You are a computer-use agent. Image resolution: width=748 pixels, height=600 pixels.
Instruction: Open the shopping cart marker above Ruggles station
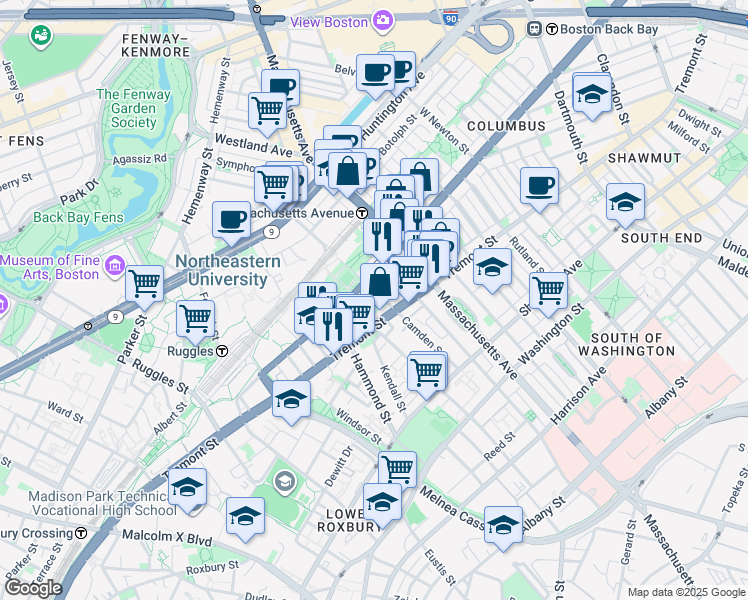195,319
